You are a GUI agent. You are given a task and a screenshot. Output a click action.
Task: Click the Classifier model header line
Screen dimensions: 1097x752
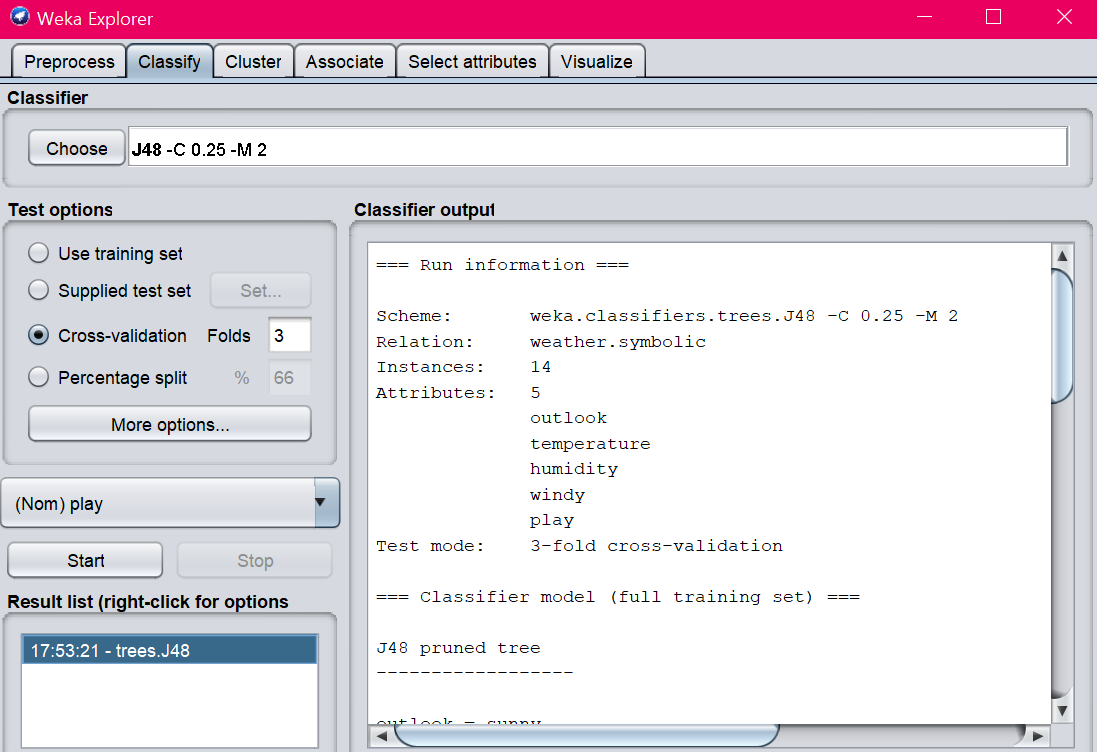click(x=618, y=597)
